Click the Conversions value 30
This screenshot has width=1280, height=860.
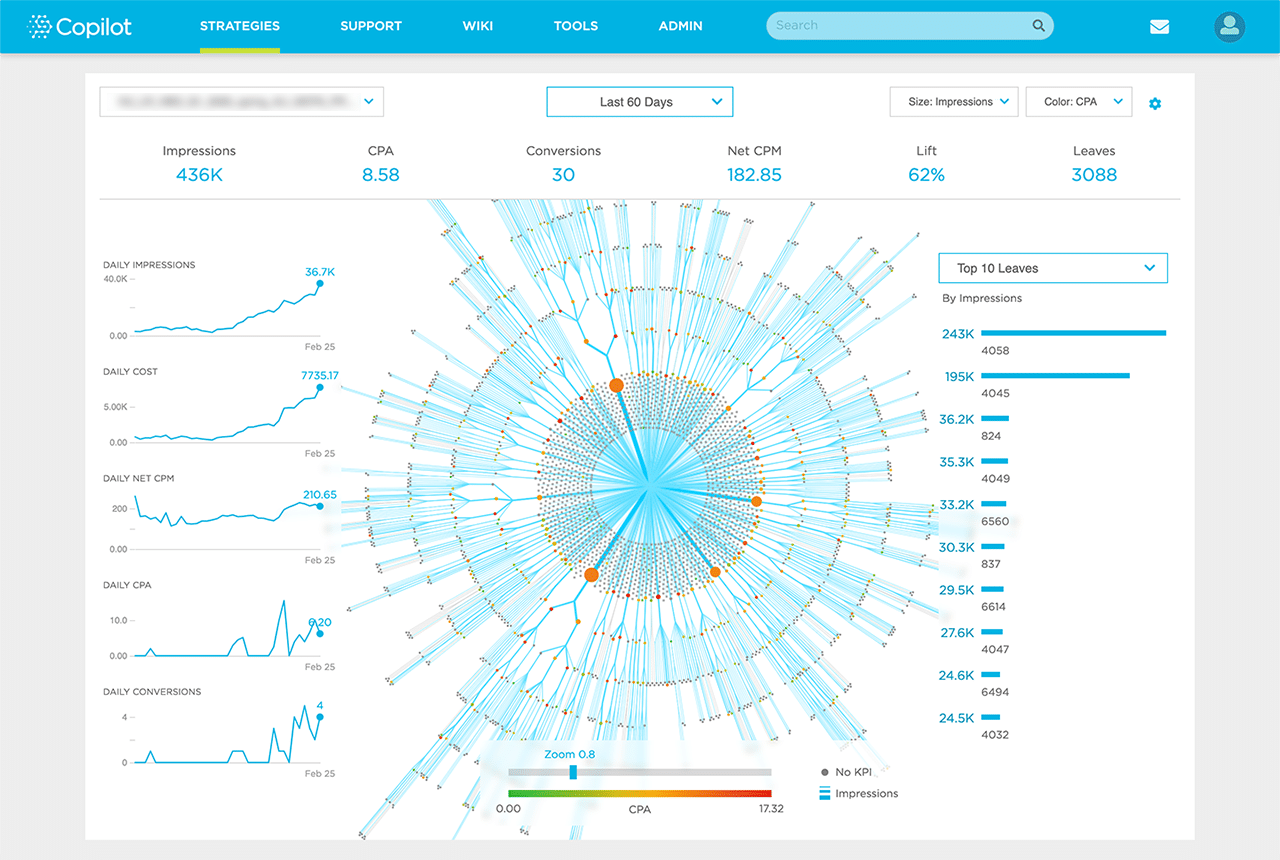[x=563, y=175]
